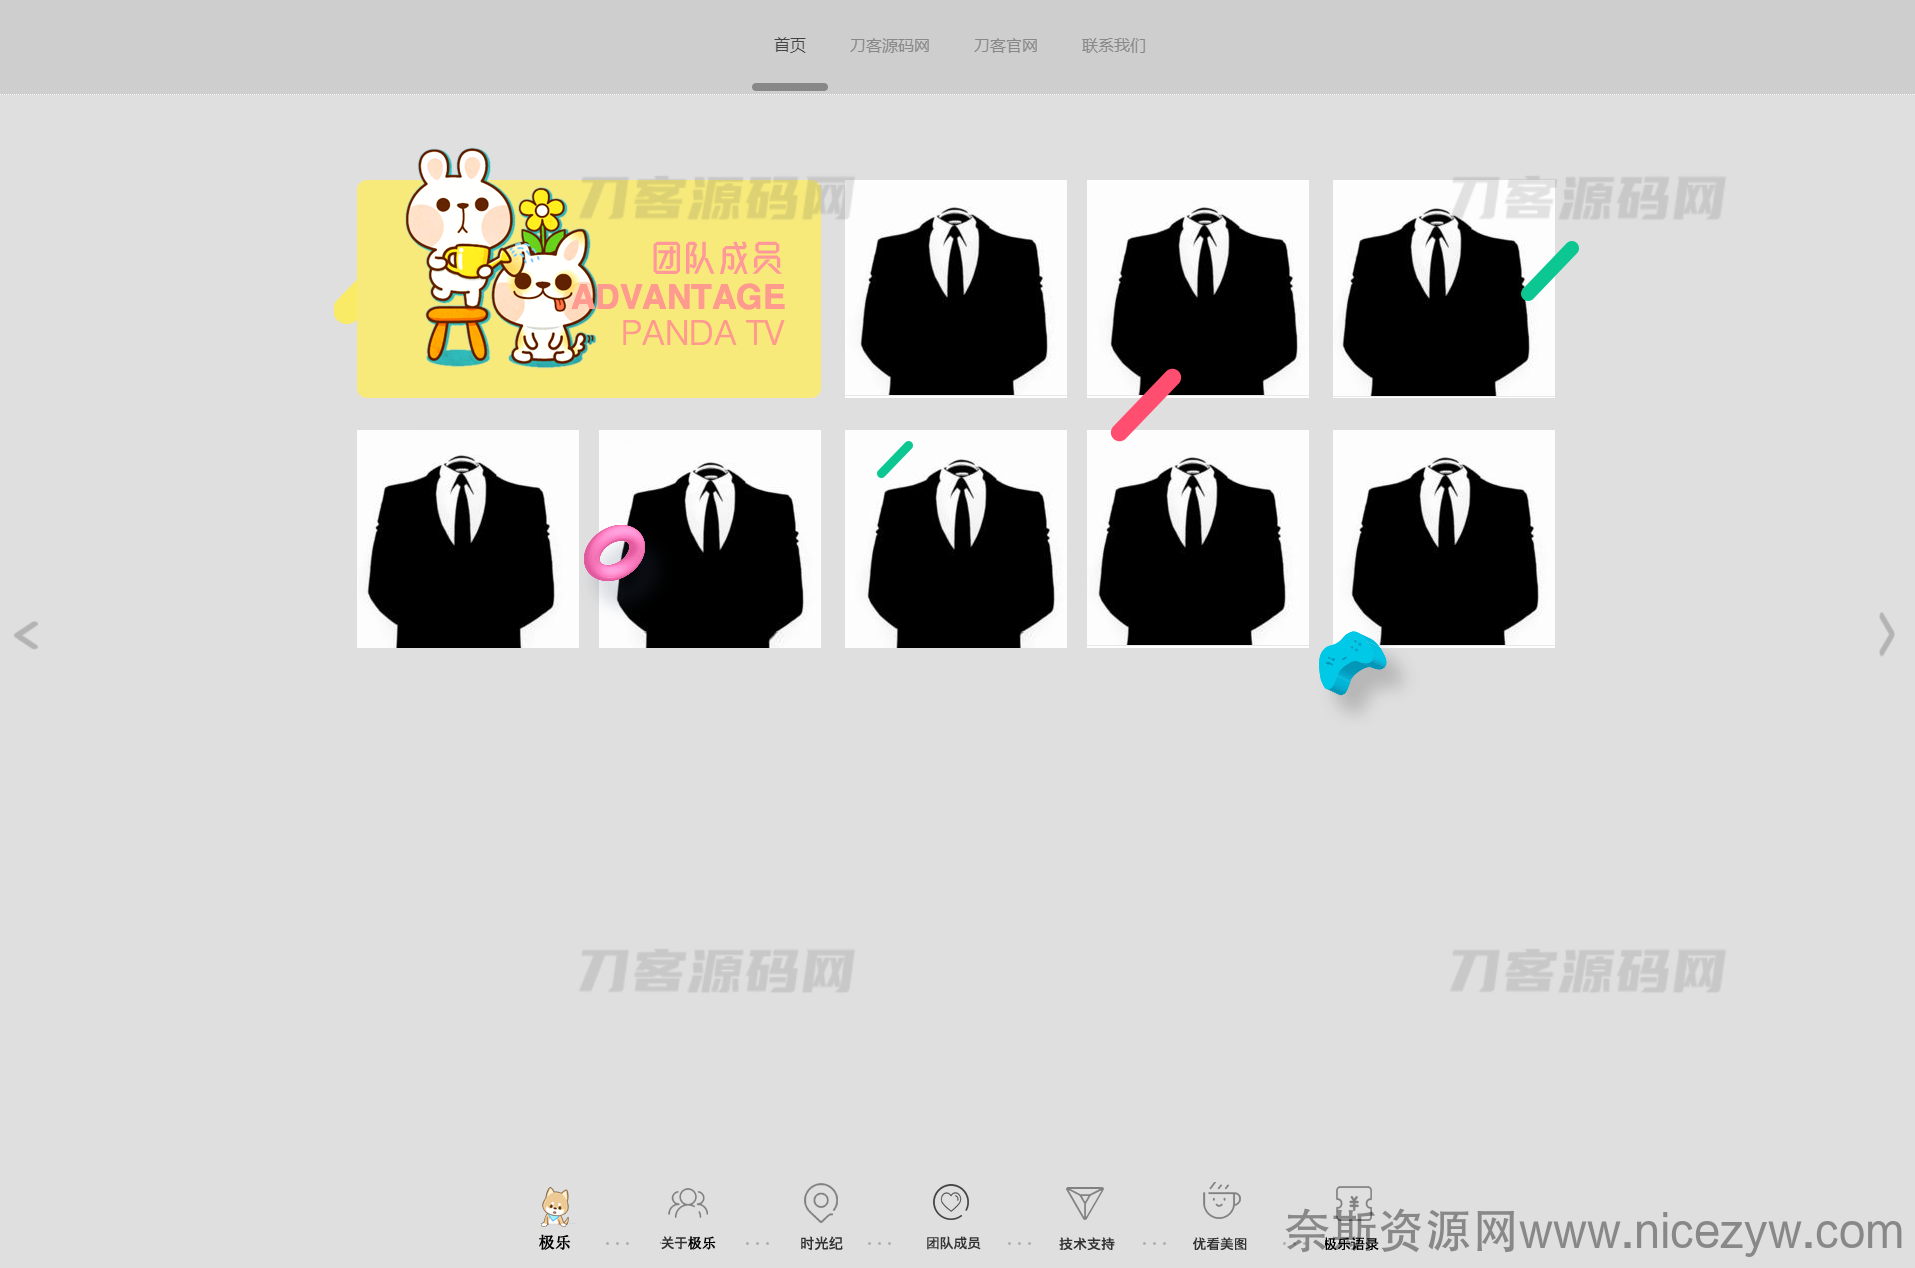Open the 首页 tab in top navigation
This screenshot has height=1268, width=1915.
click(x=789, y=46)
